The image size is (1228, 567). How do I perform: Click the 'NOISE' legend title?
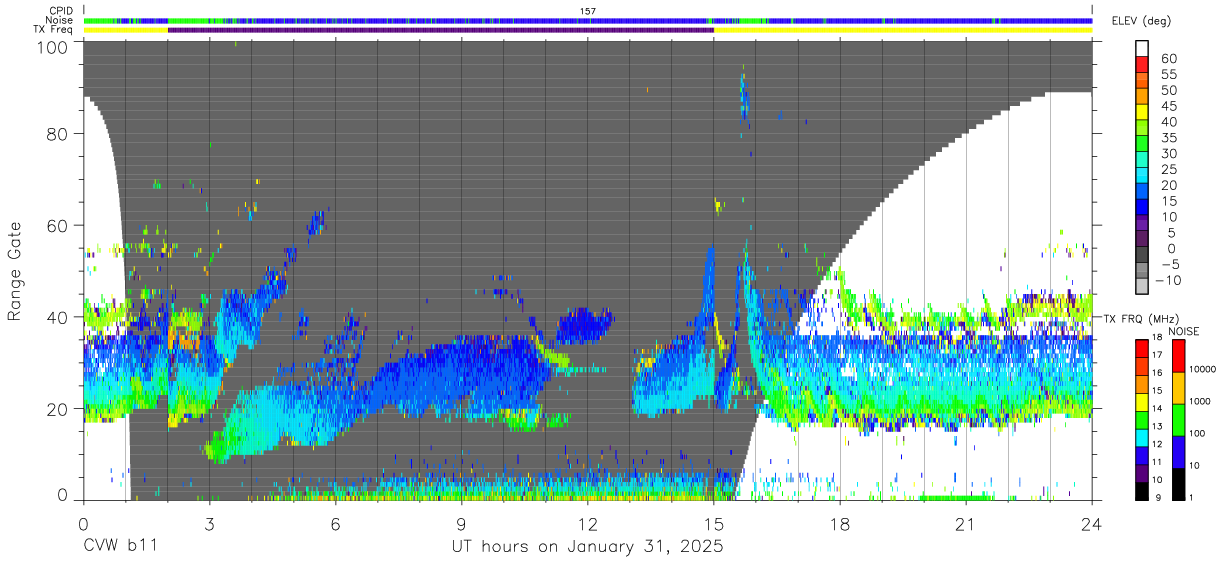[x=1184, y=331]
